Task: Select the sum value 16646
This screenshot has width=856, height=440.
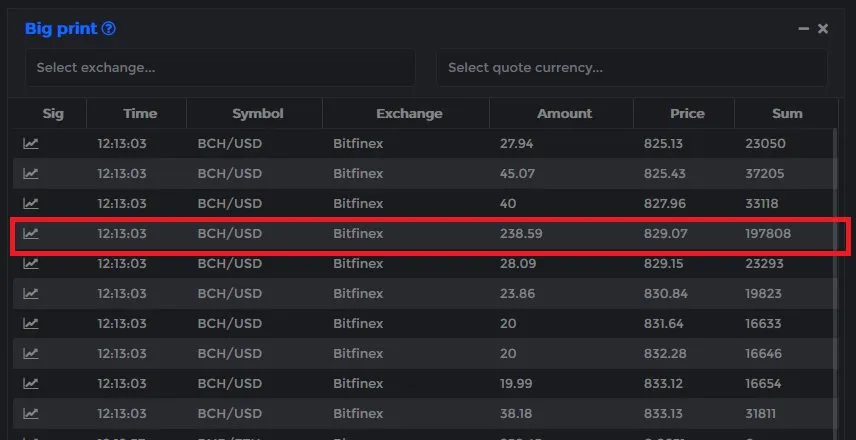Action: click(x=764, y=354)
